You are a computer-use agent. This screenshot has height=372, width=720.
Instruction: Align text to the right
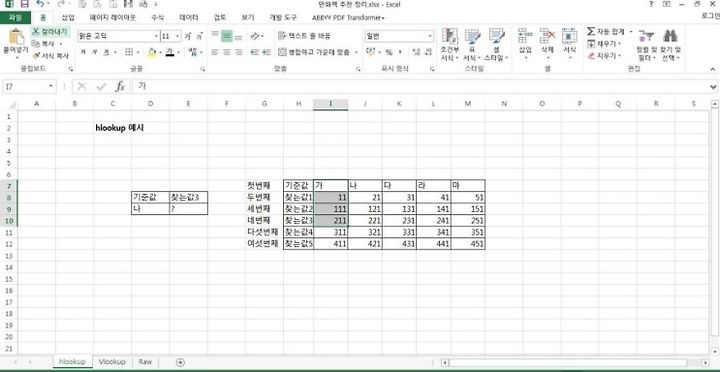[x=238, y=52]
